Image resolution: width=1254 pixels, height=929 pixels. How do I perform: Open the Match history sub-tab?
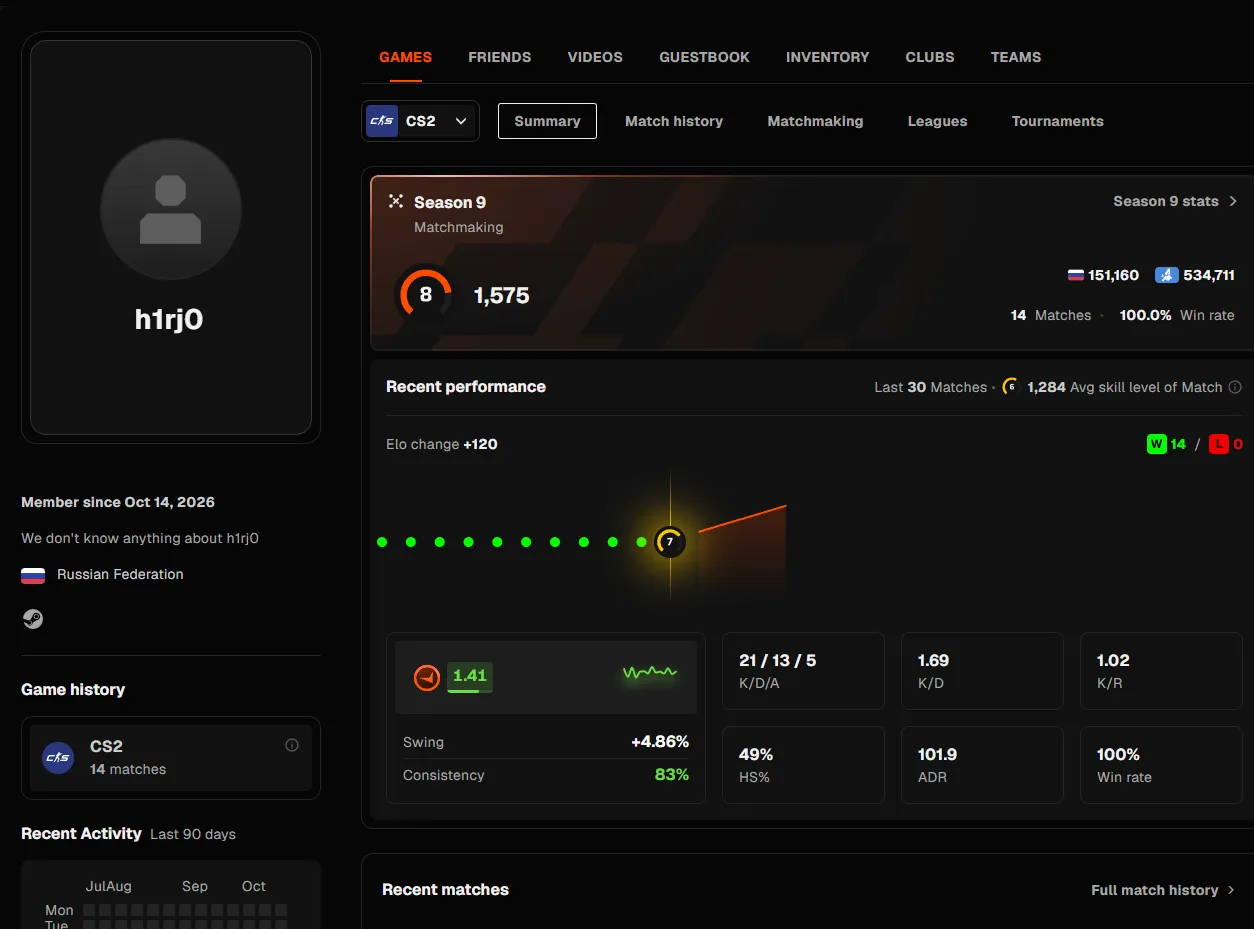pyautogui.click(x=674, y=121)
